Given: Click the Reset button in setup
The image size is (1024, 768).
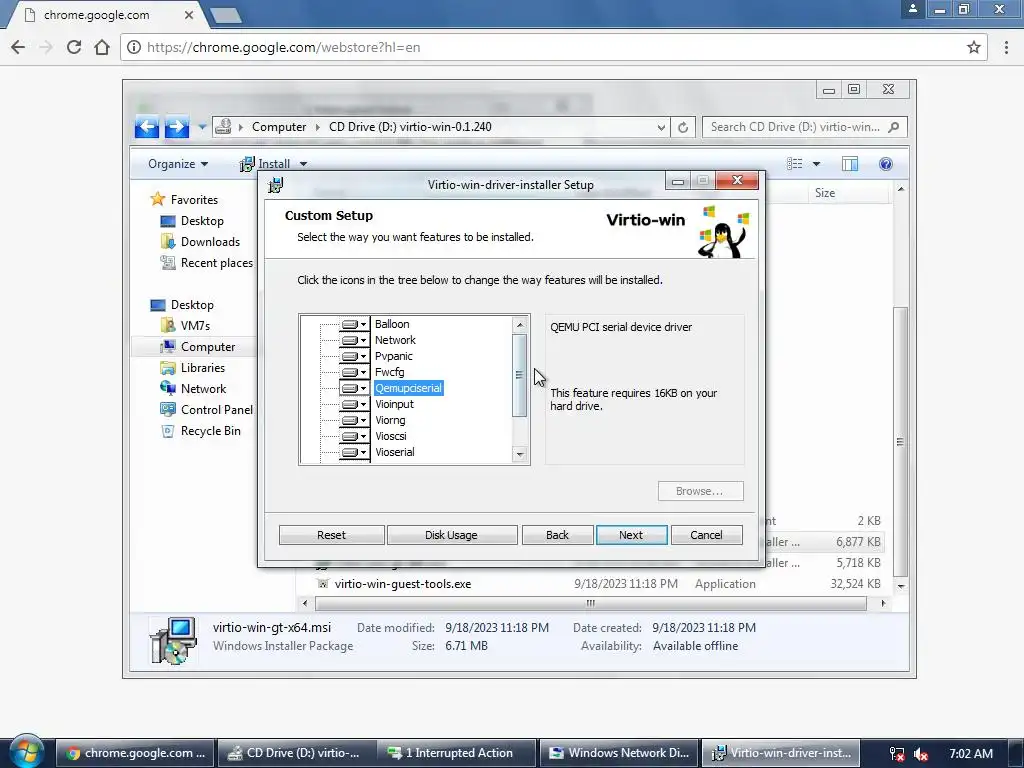Looking at the screenshot, I should pos(331,535).
